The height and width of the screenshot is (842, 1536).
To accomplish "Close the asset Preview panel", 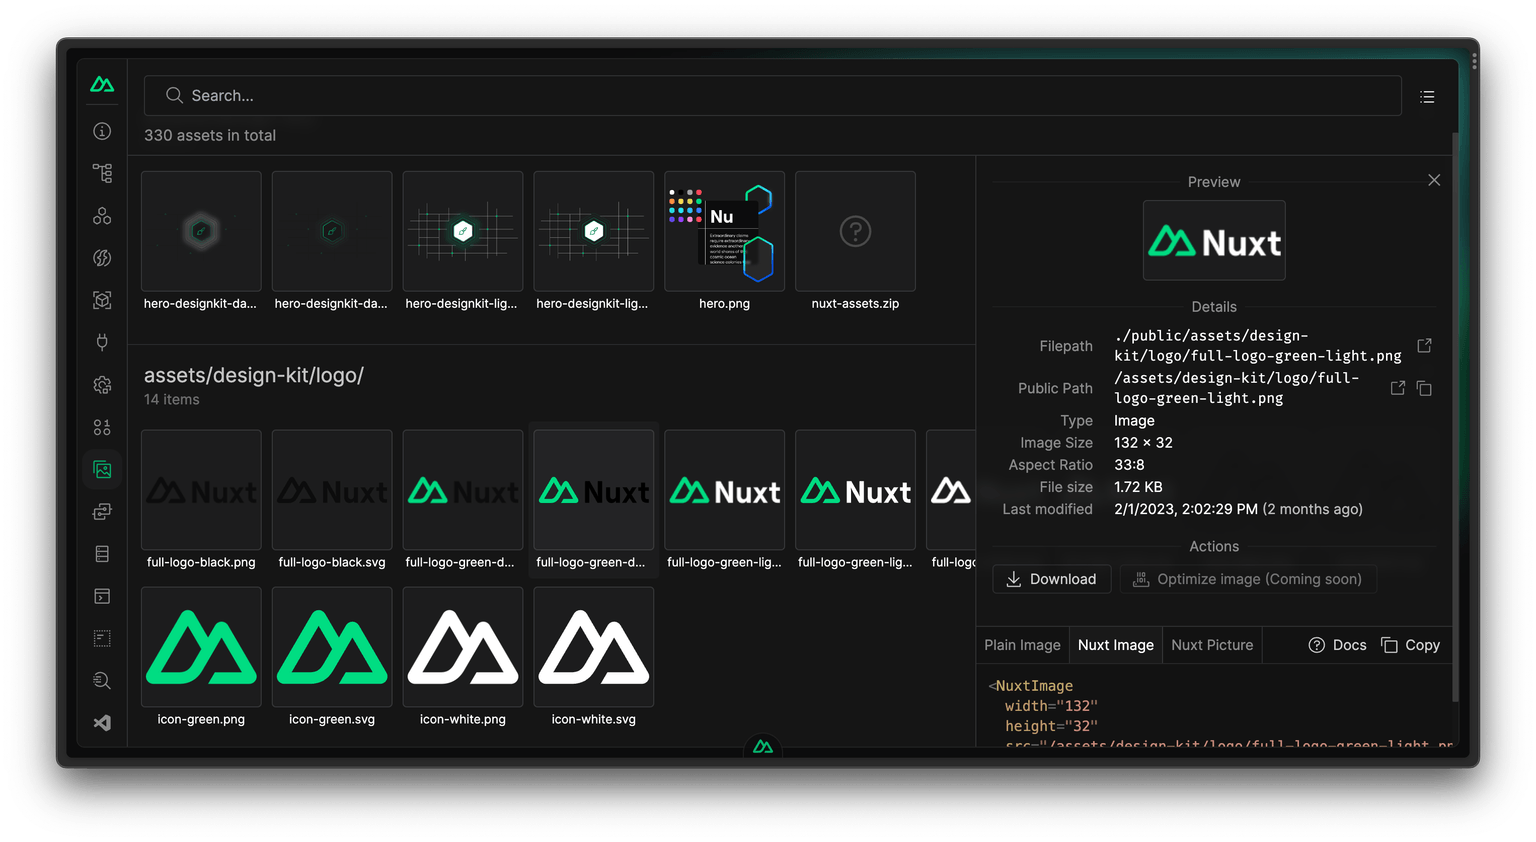I will [1434, 180].
